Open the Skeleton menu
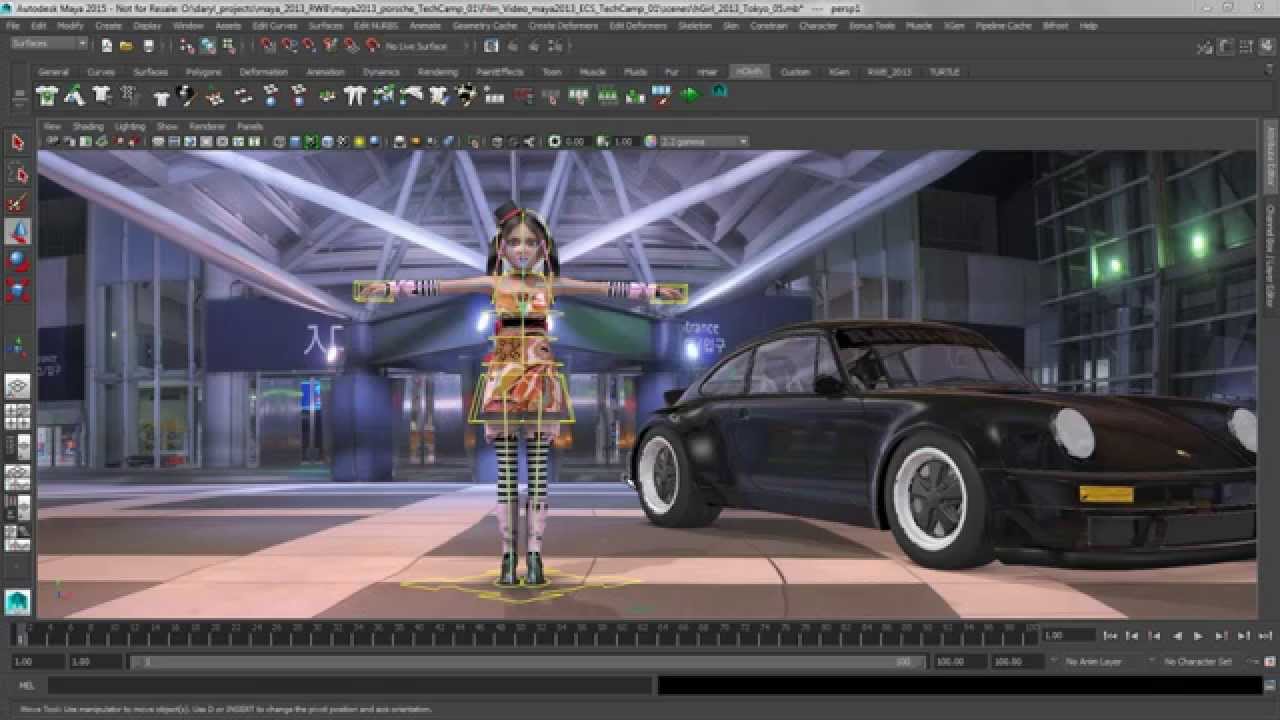Image resolution: width=1280 pixels, height=720 pixels. [x=695, y=25]
